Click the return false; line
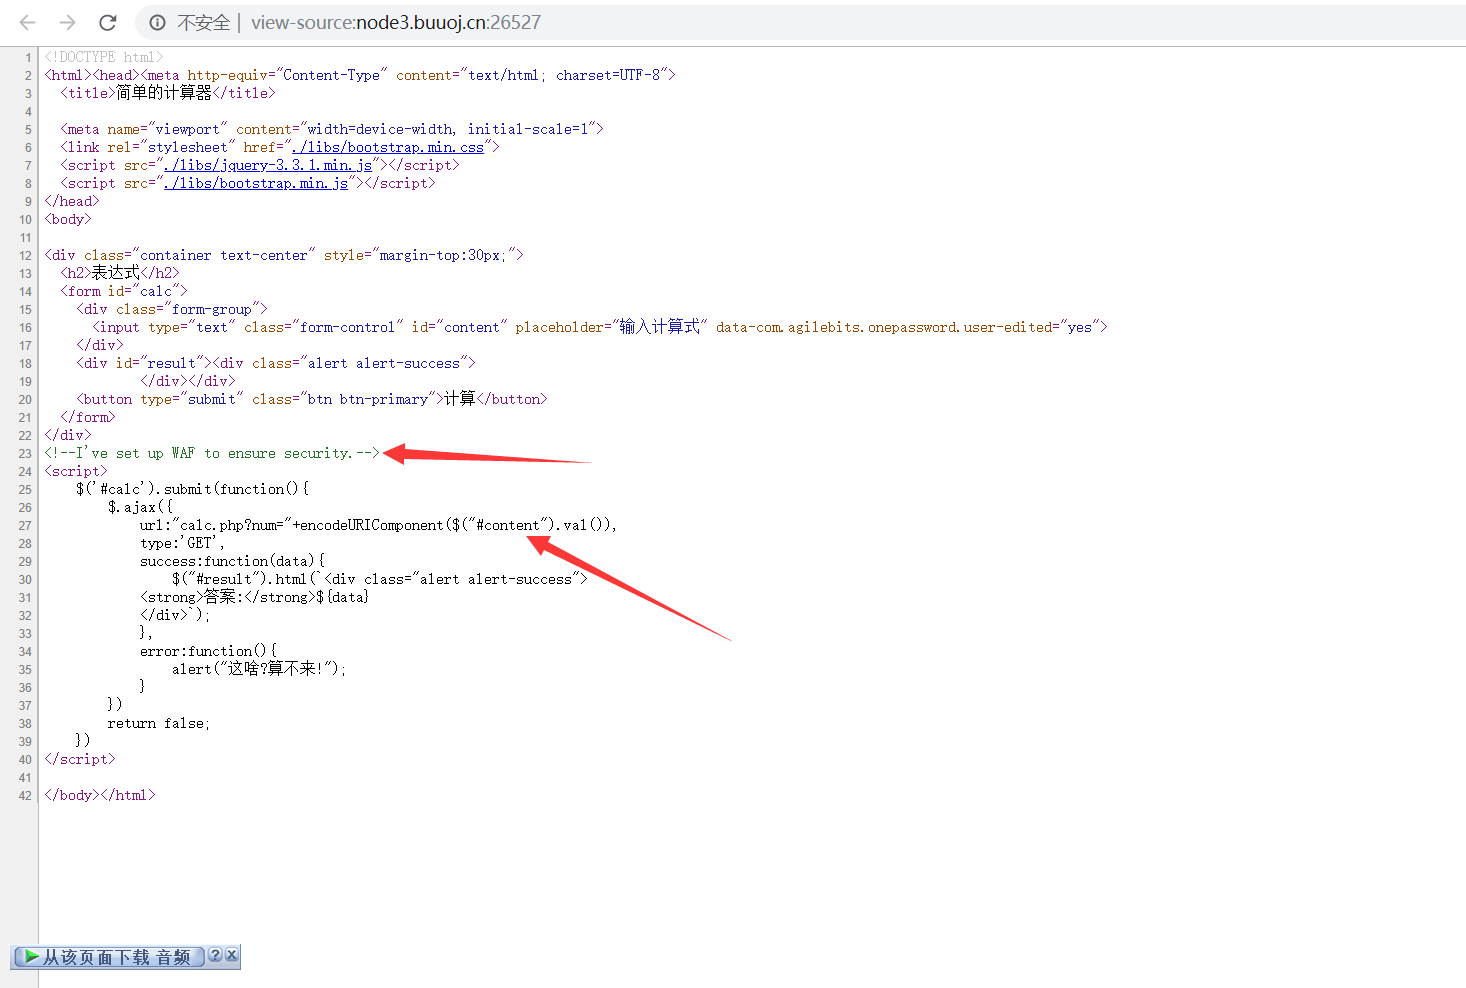Viewport: 1466px width, 988px height. [x=159, y=723]
